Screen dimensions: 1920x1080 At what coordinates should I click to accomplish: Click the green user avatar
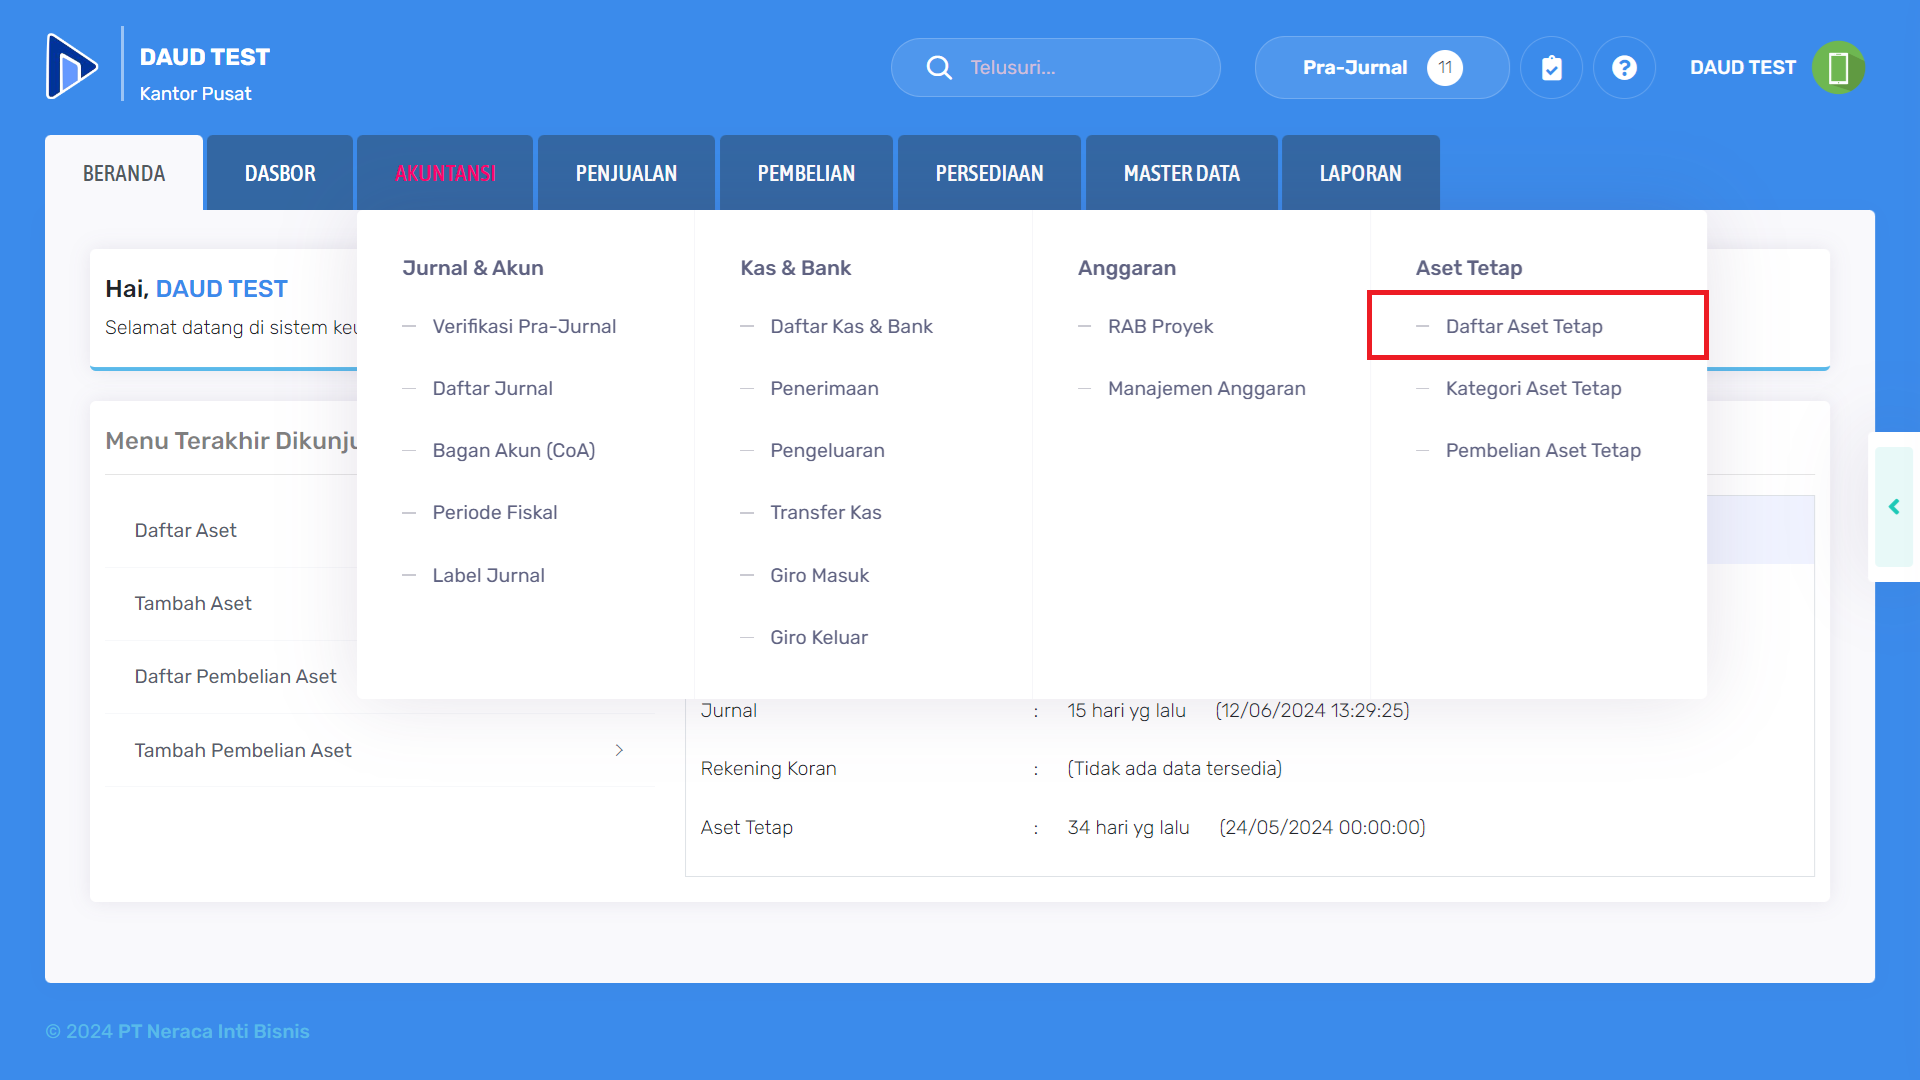pos(1838,67)
